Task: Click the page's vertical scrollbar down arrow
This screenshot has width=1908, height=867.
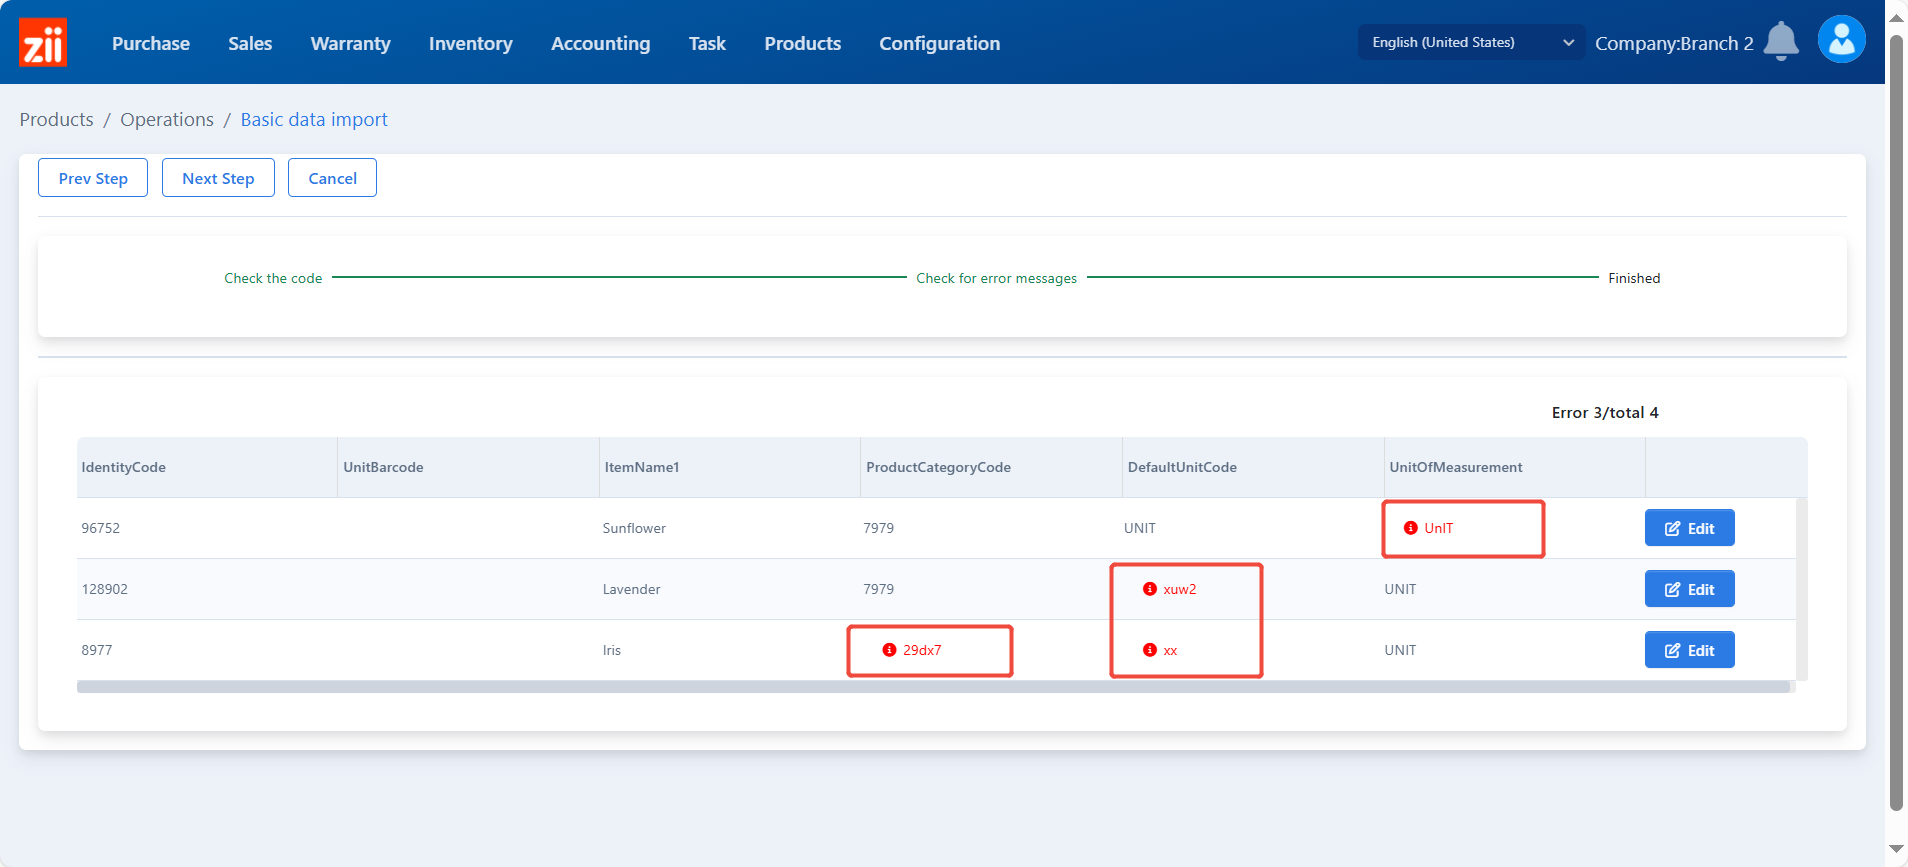Action: point(1896,849)
